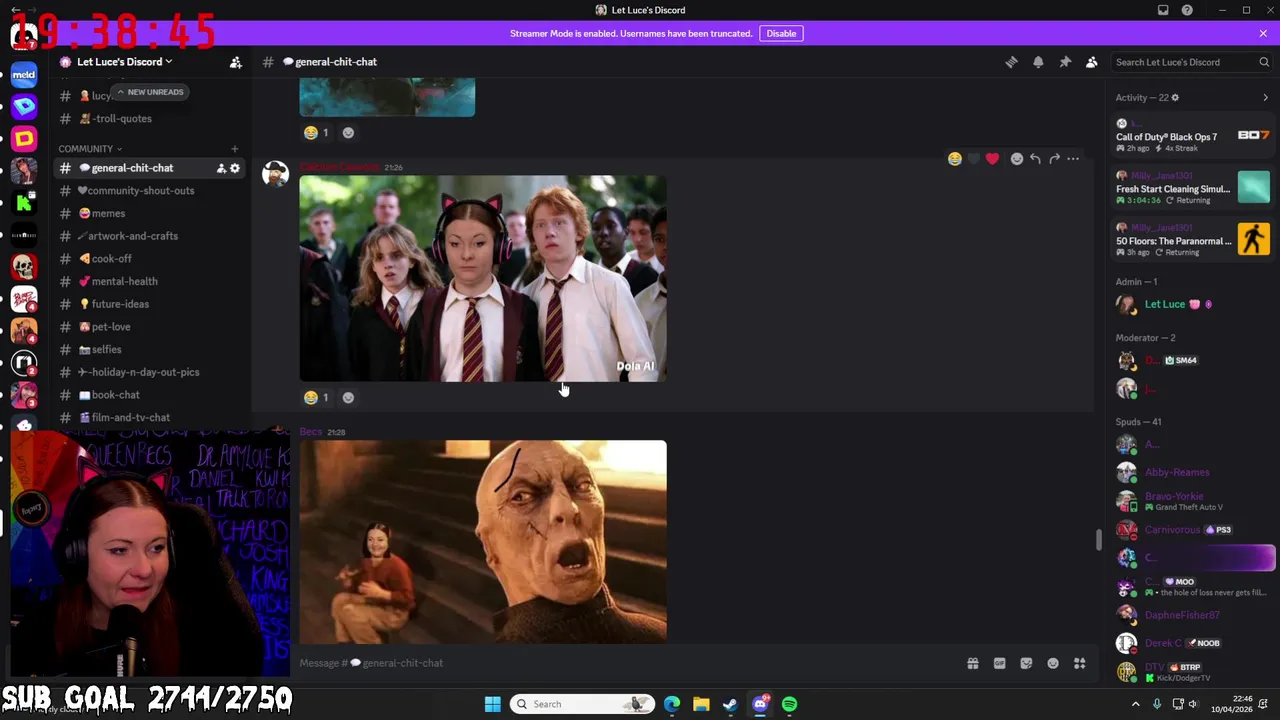This screenshot has height=720, width=1280.
Task: Open Fresh Start Cleaning Simulator activity card
Action: coord(1193,189)
